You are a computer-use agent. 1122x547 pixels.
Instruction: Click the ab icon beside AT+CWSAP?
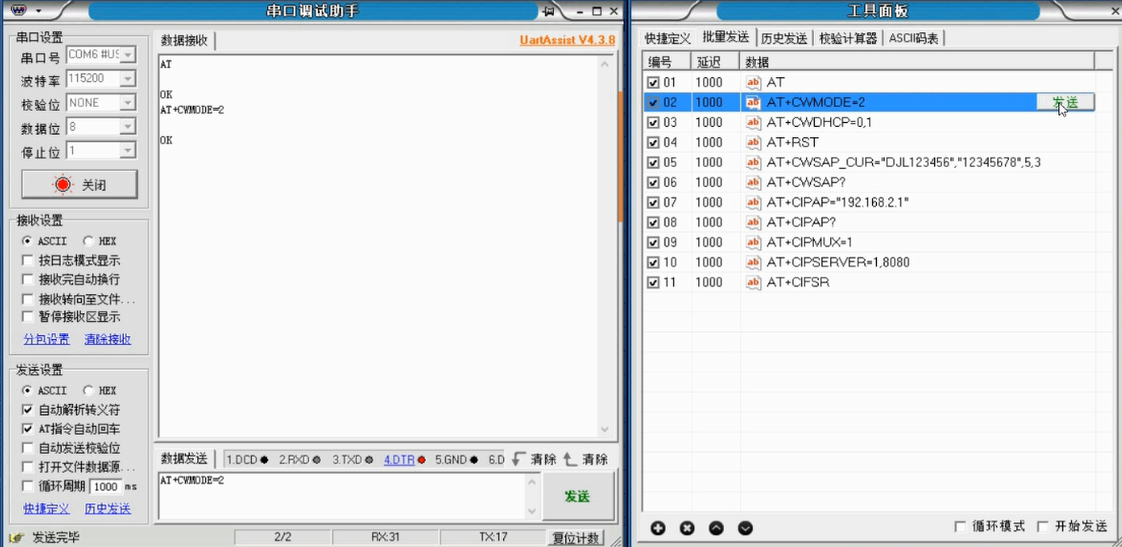coord(753,183)
